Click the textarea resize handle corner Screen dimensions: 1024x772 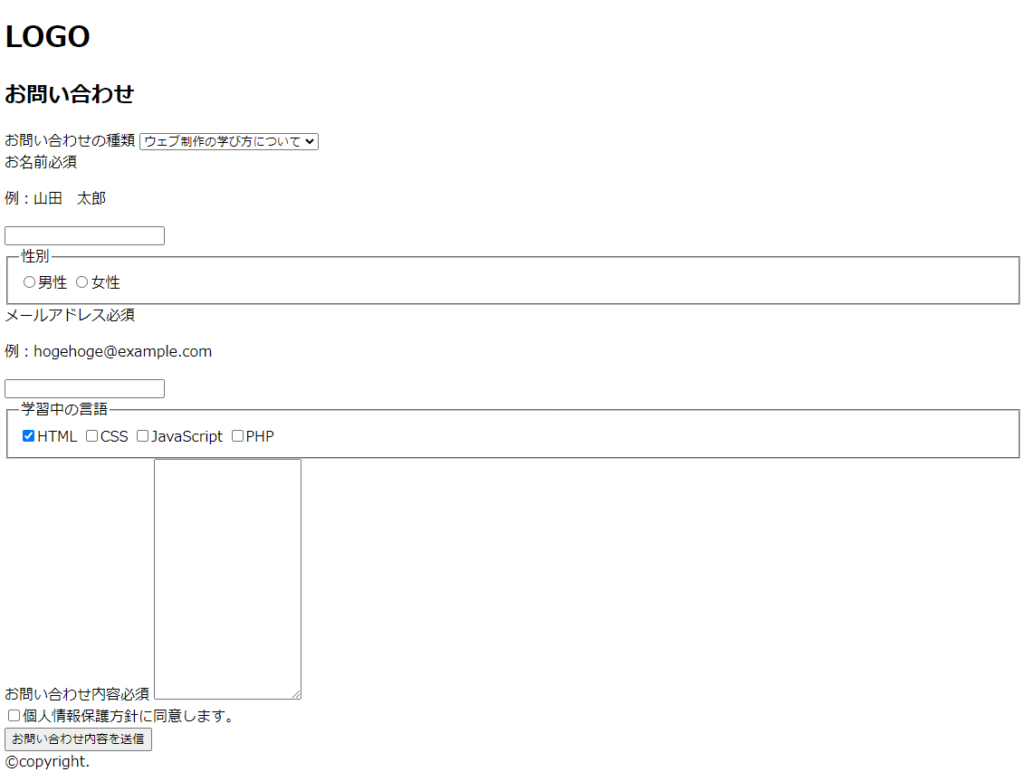pyautogui.click(x=296, y=694)
